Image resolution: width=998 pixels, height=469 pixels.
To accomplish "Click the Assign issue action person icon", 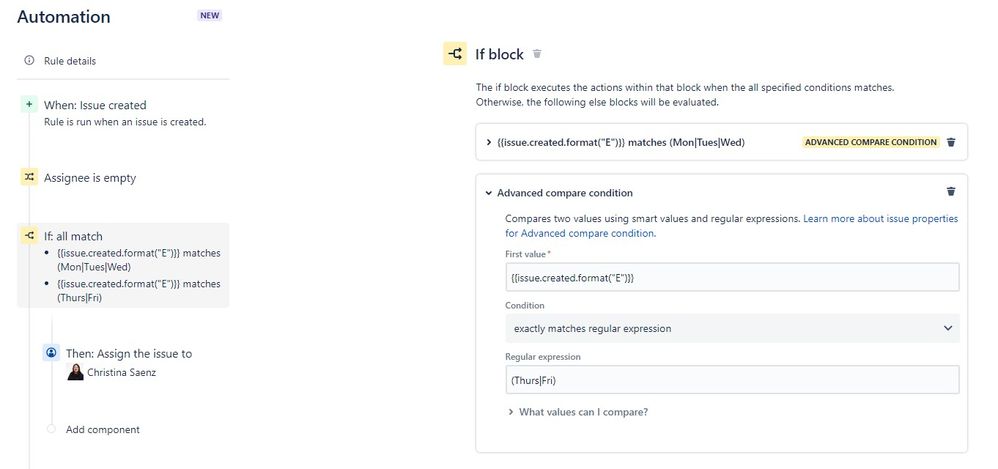I will click(51, 353).
